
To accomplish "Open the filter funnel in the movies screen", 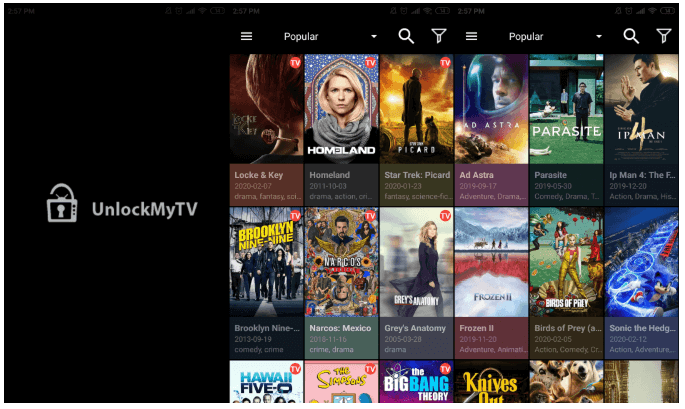I will (x=664, y=36).
